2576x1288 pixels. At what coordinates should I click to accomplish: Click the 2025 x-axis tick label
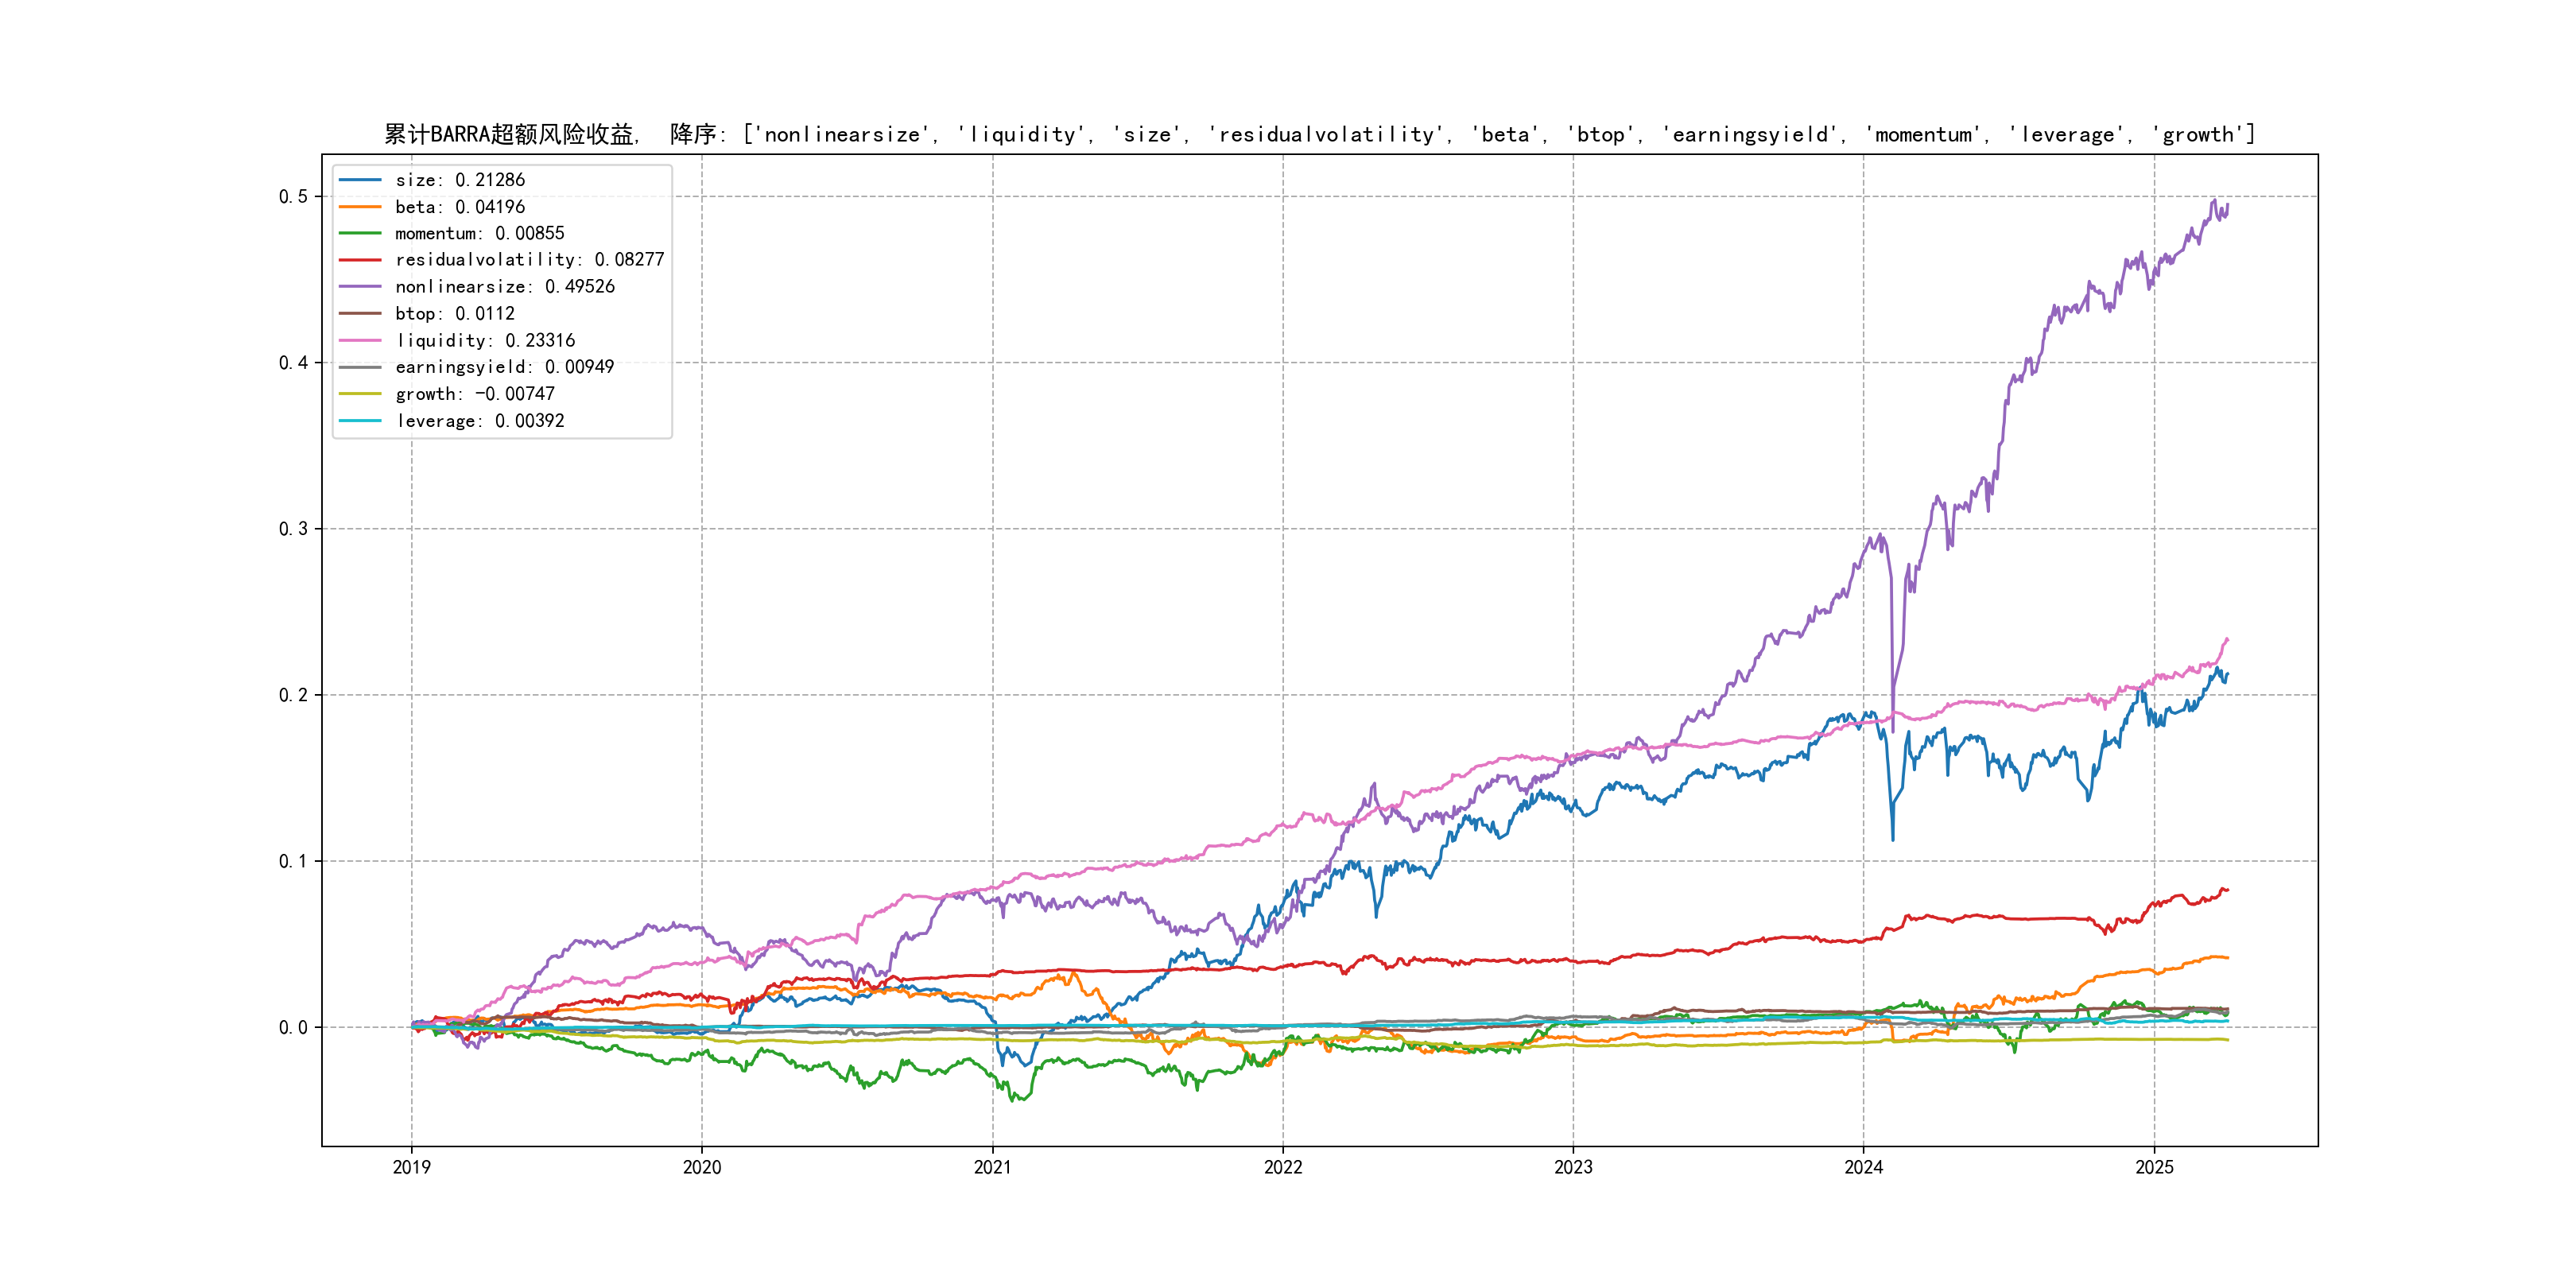(x=2154, y=1167)
